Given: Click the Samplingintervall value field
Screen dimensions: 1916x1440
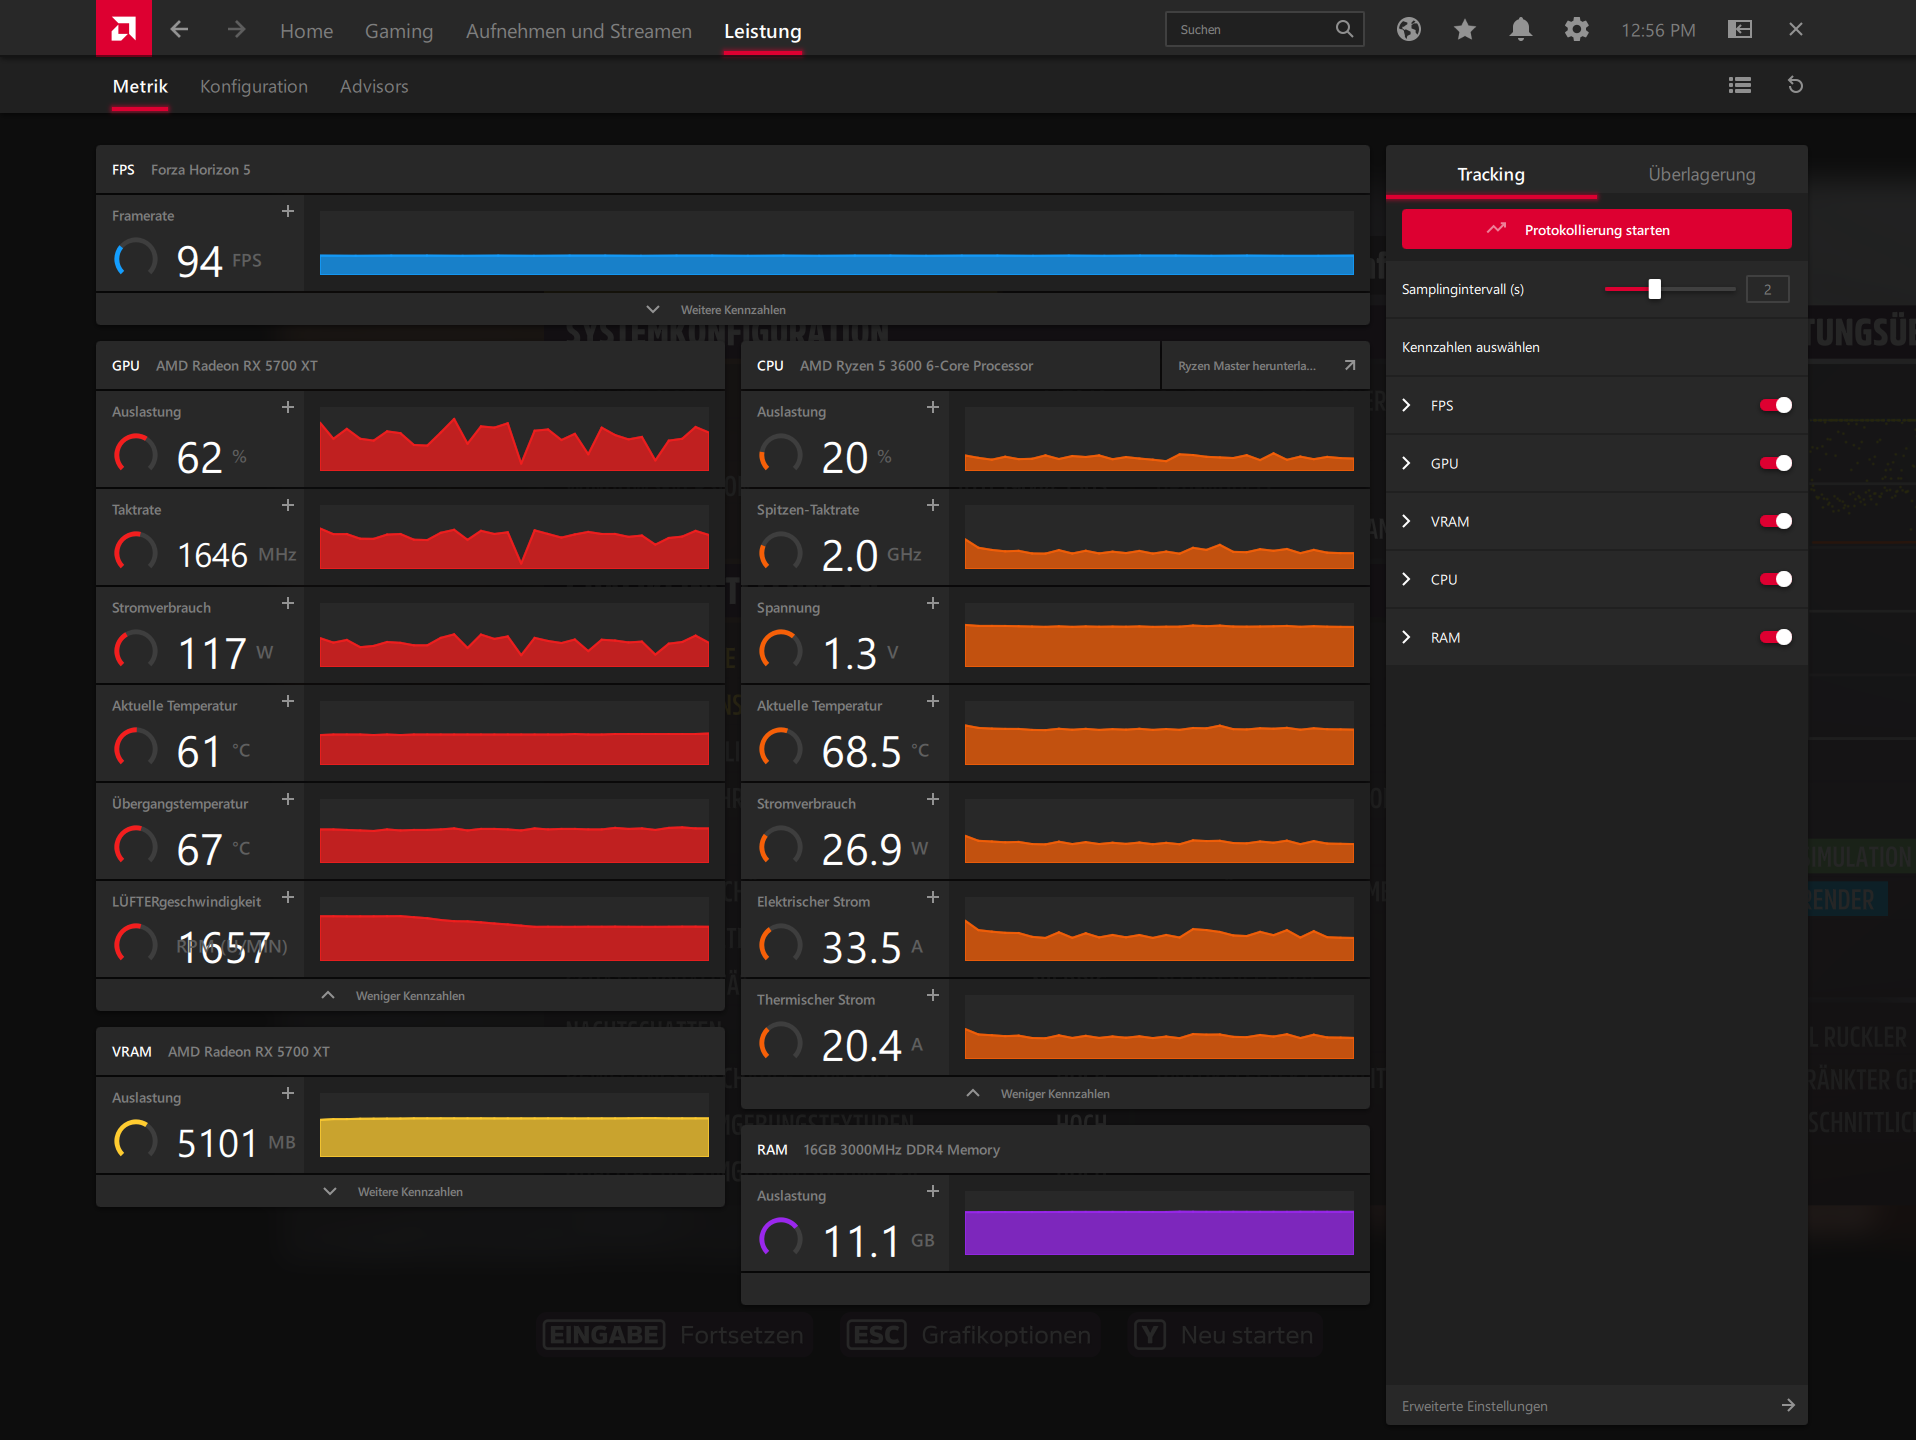Looking at the screenshot, I should click(x=1768, y=289).
